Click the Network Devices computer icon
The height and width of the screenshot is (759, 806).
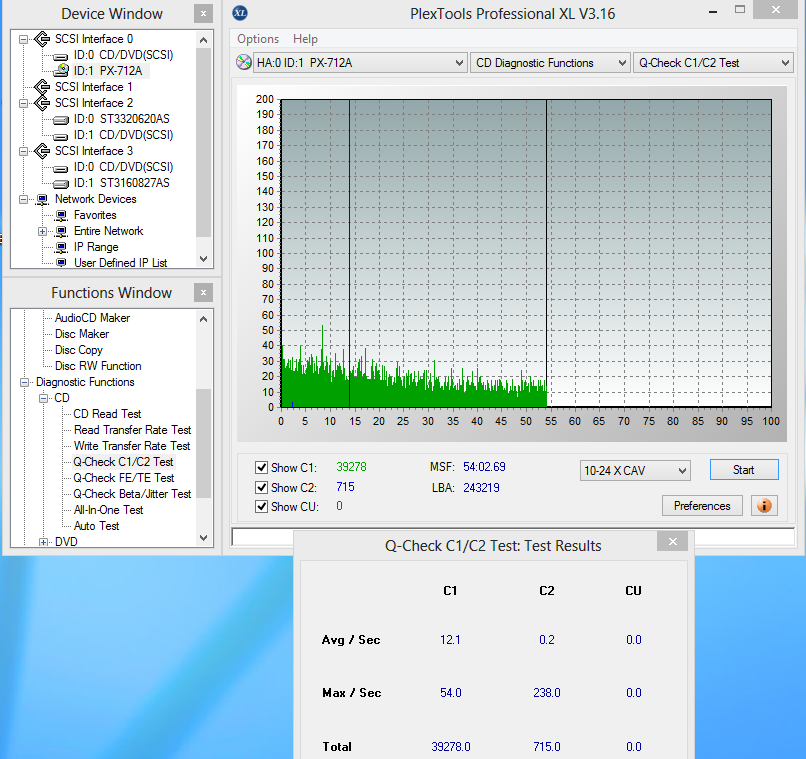pyautogui.click(x=42, y=199)
